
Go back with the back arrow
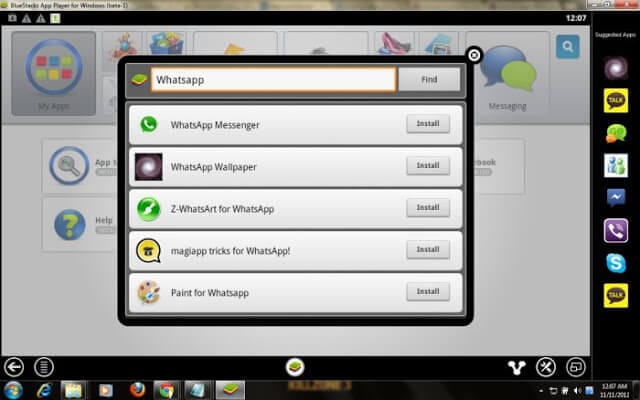[14, 367]
